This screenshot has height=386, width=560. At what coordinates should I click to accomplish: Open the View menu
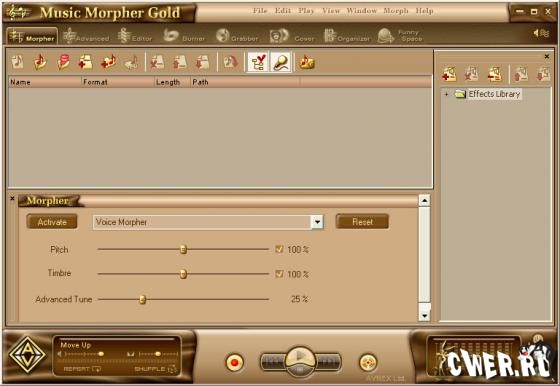click(331, 11)
